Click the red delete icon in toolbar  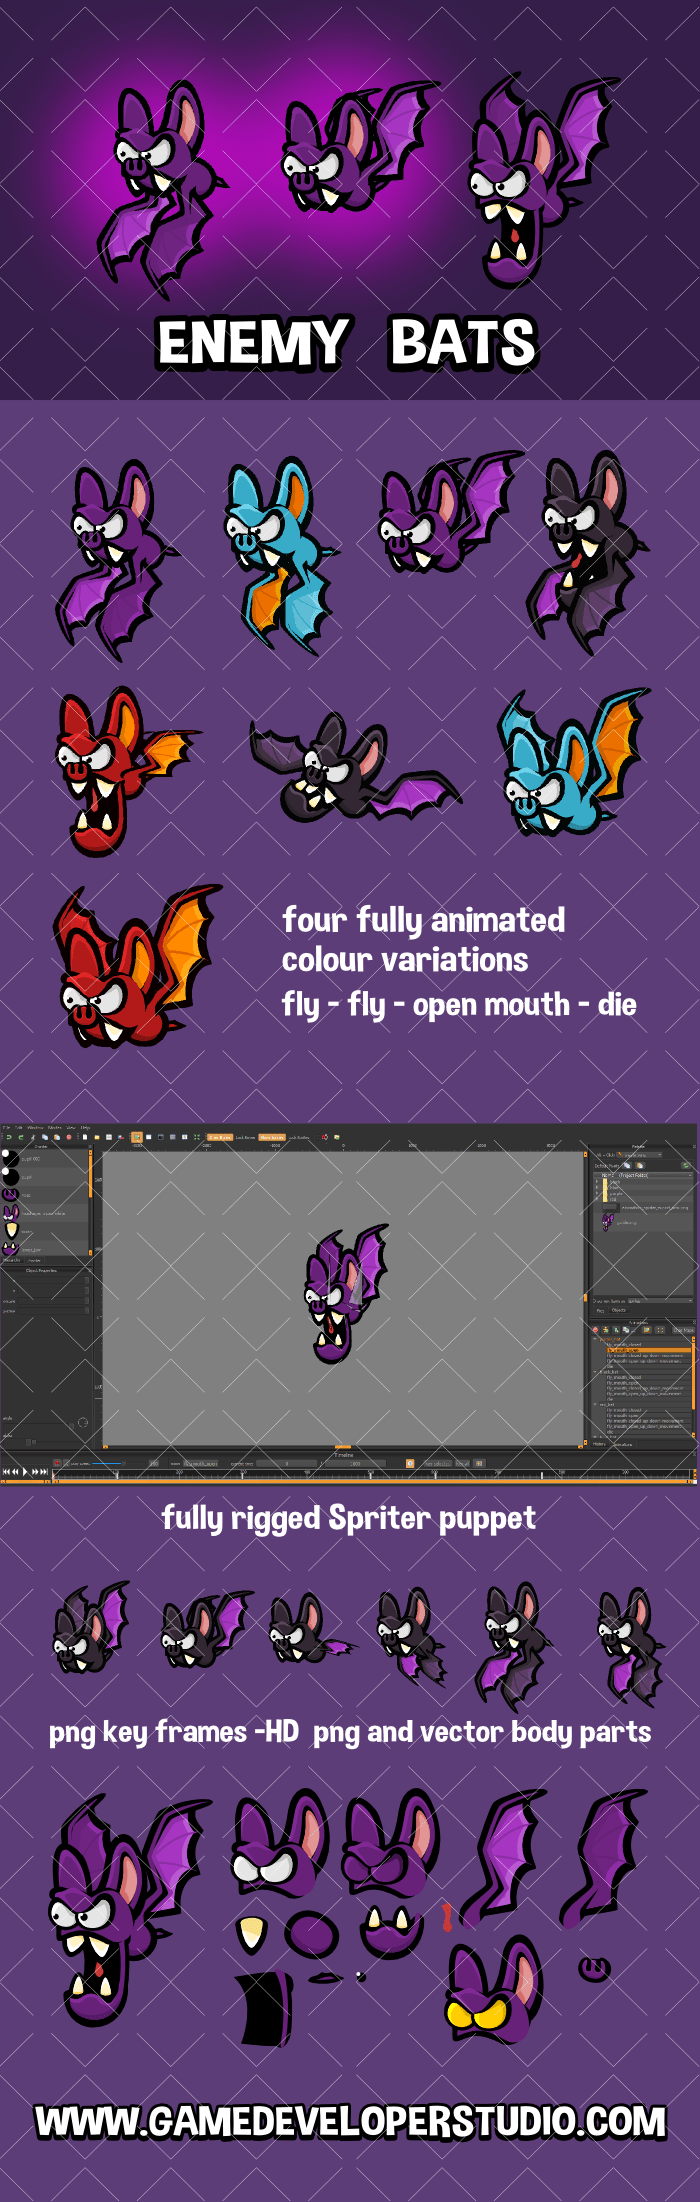pyautogui.click(x=69, y=1137)
